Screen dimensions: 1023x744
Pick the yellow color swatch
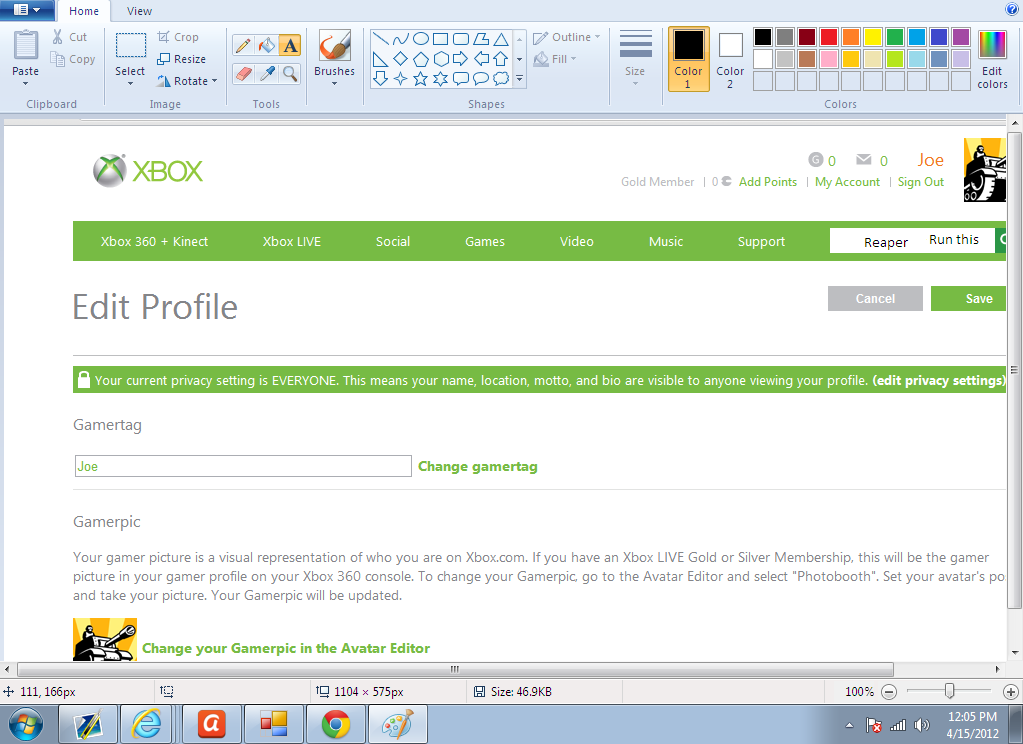click(x=872, y=37)
